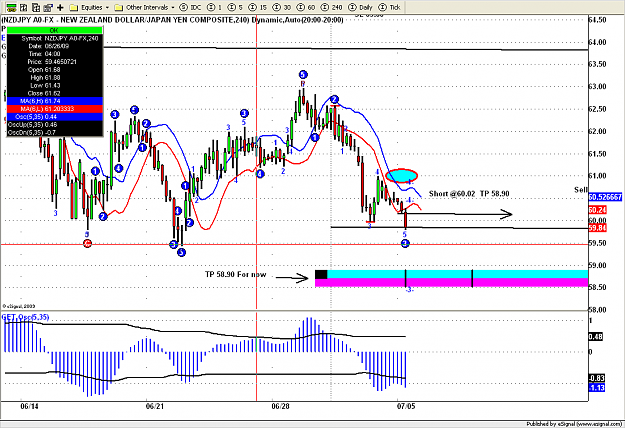Screen dimensions: 625x428
Task: Click the High 61.88 row
Action: (55, 78)
